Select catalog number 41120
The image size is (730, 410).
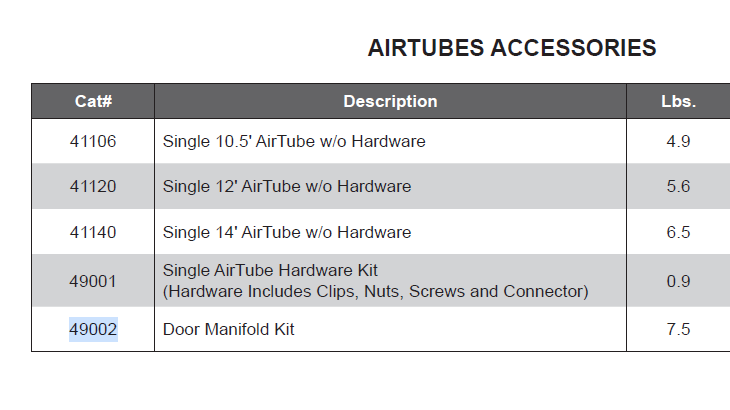coord(93,187)
